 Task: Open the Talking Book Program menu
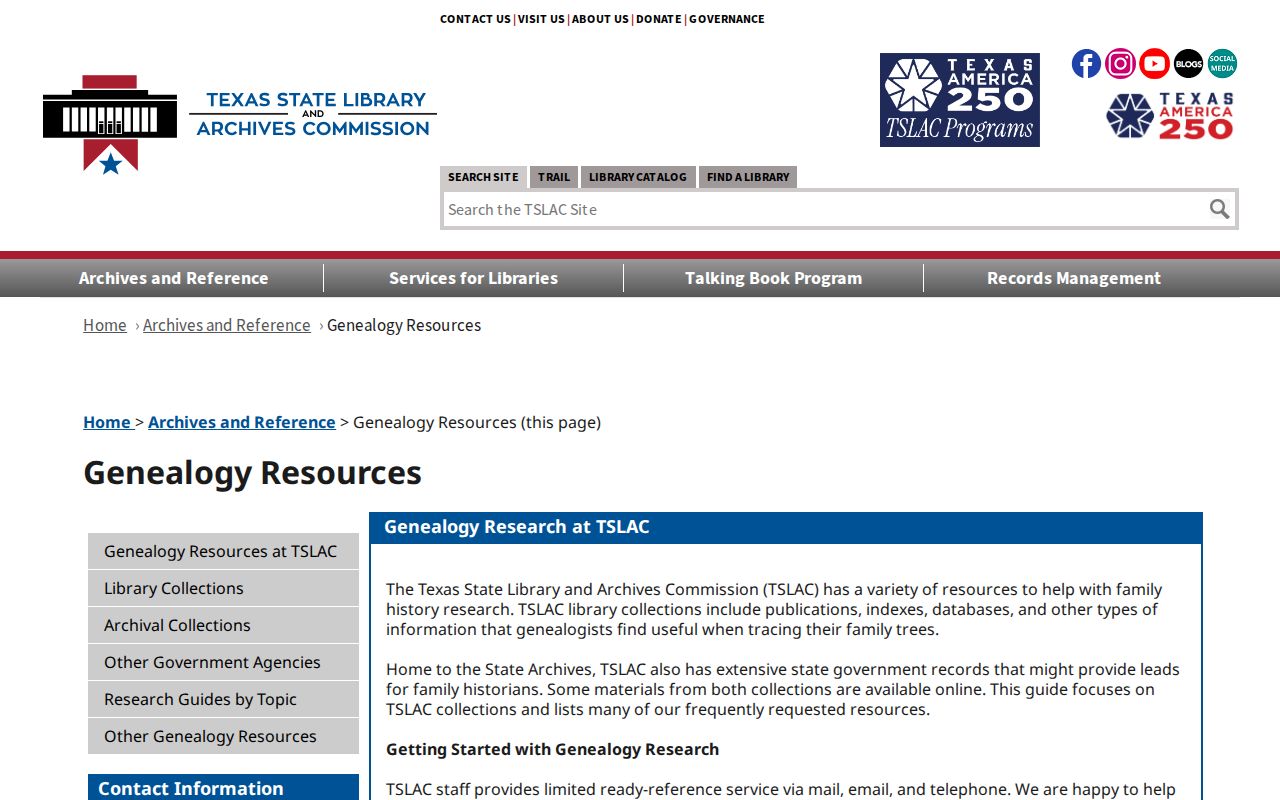pos(774,278)
